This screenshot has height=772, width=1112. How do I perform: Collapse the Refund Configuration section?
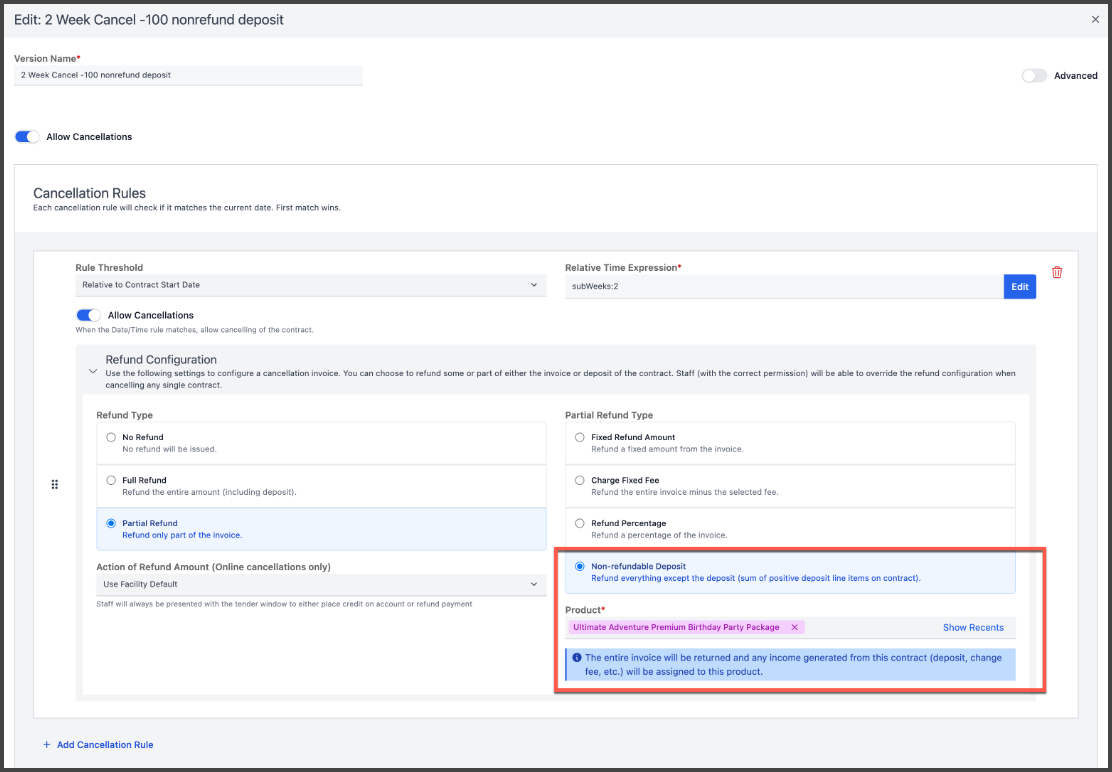pyautogui.click(x=93, y=371)
